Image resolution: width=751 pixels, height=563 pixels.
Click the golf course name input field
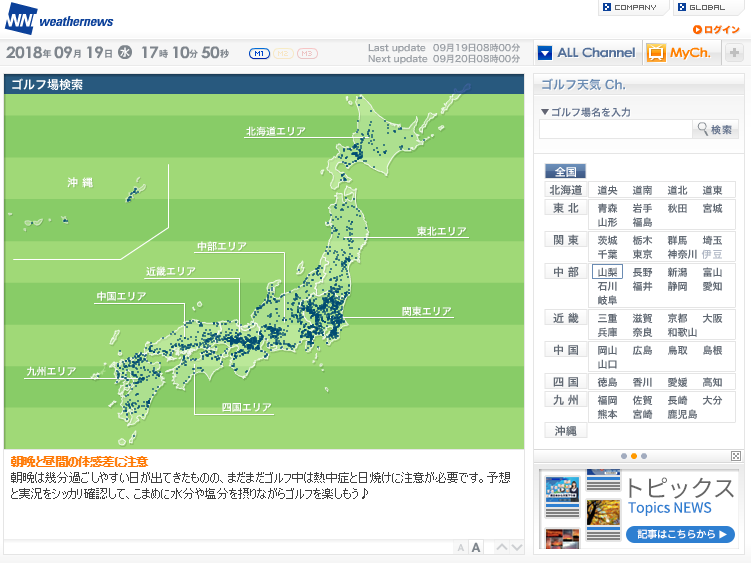point(615,129)
